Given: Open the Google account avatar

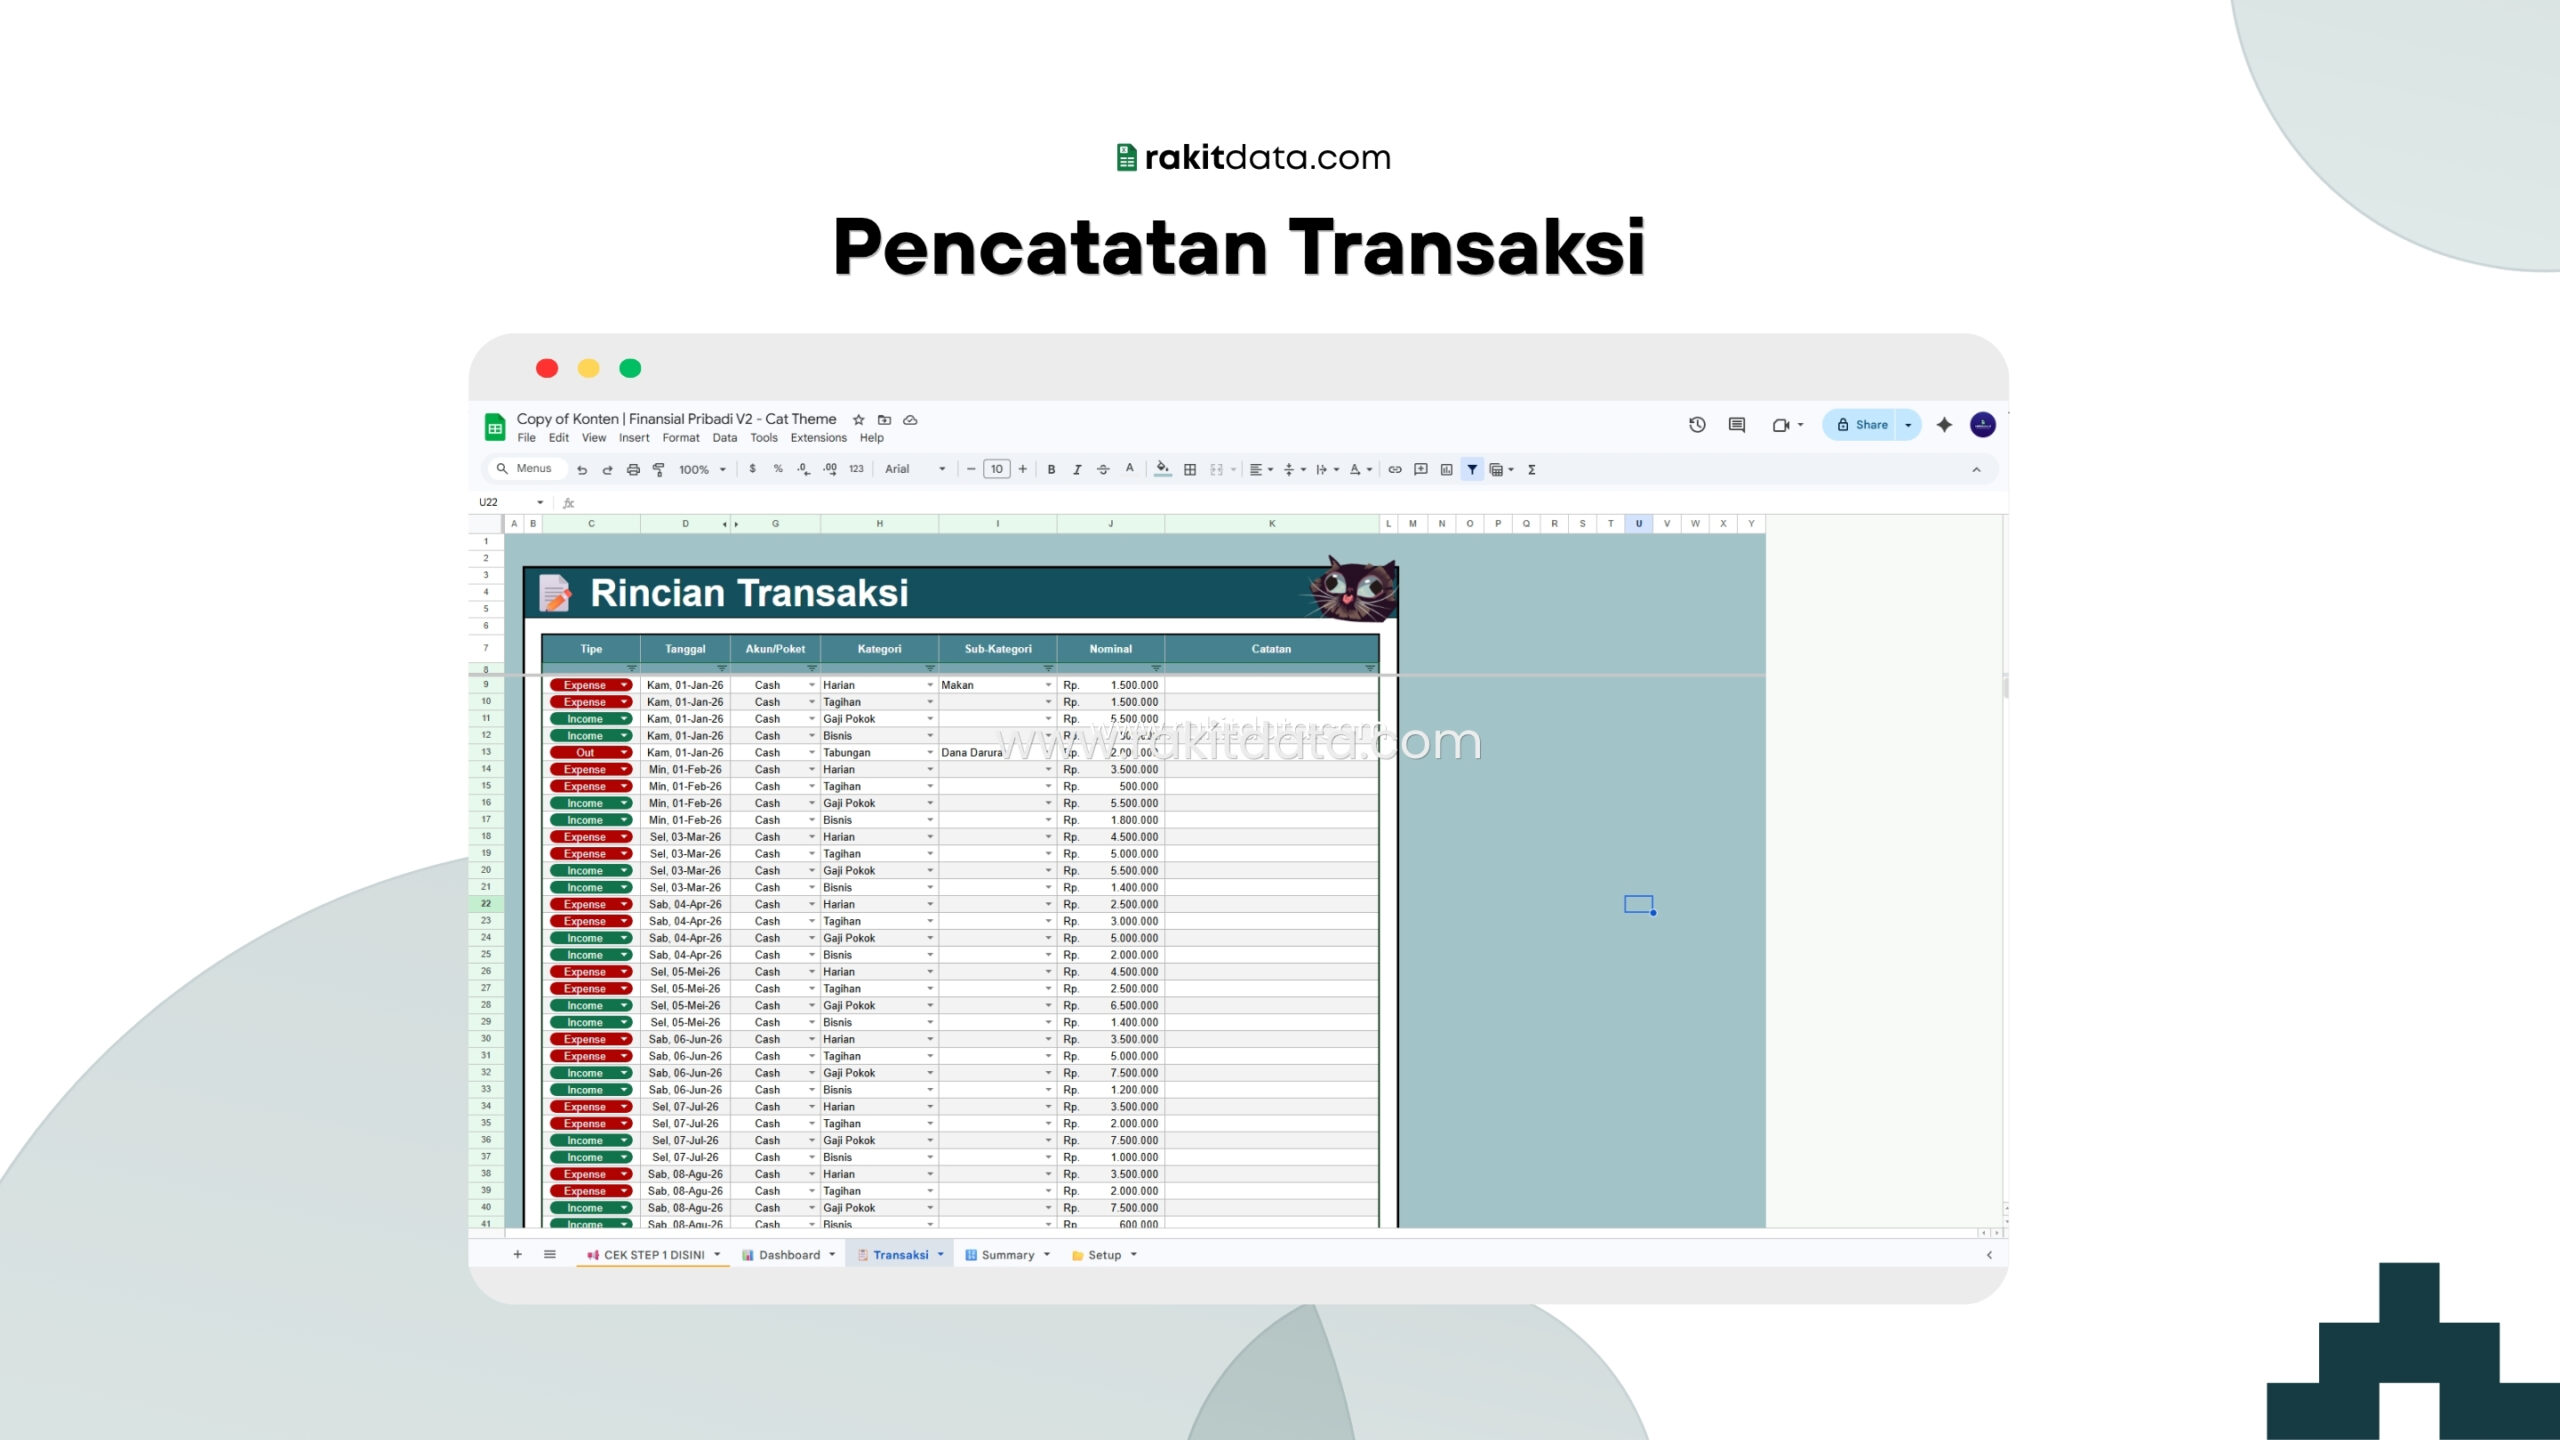Looking at the screenshot, I should tap(1983, 425).
